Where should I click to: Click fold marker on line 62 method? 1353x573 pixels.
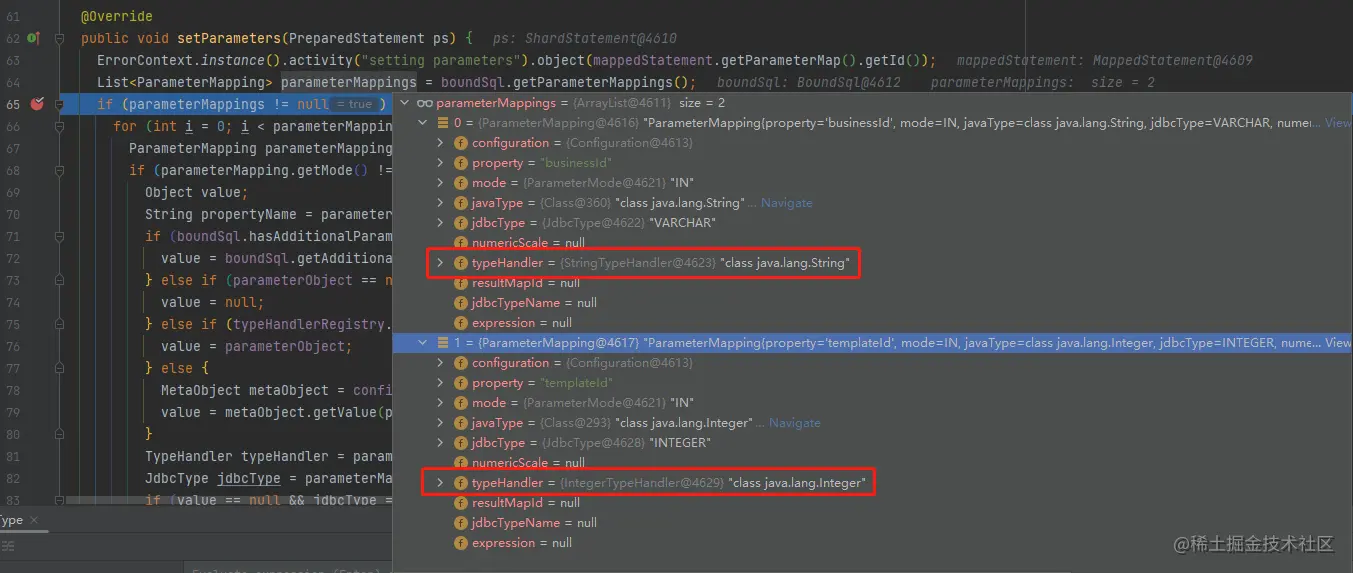coord(59,38)
